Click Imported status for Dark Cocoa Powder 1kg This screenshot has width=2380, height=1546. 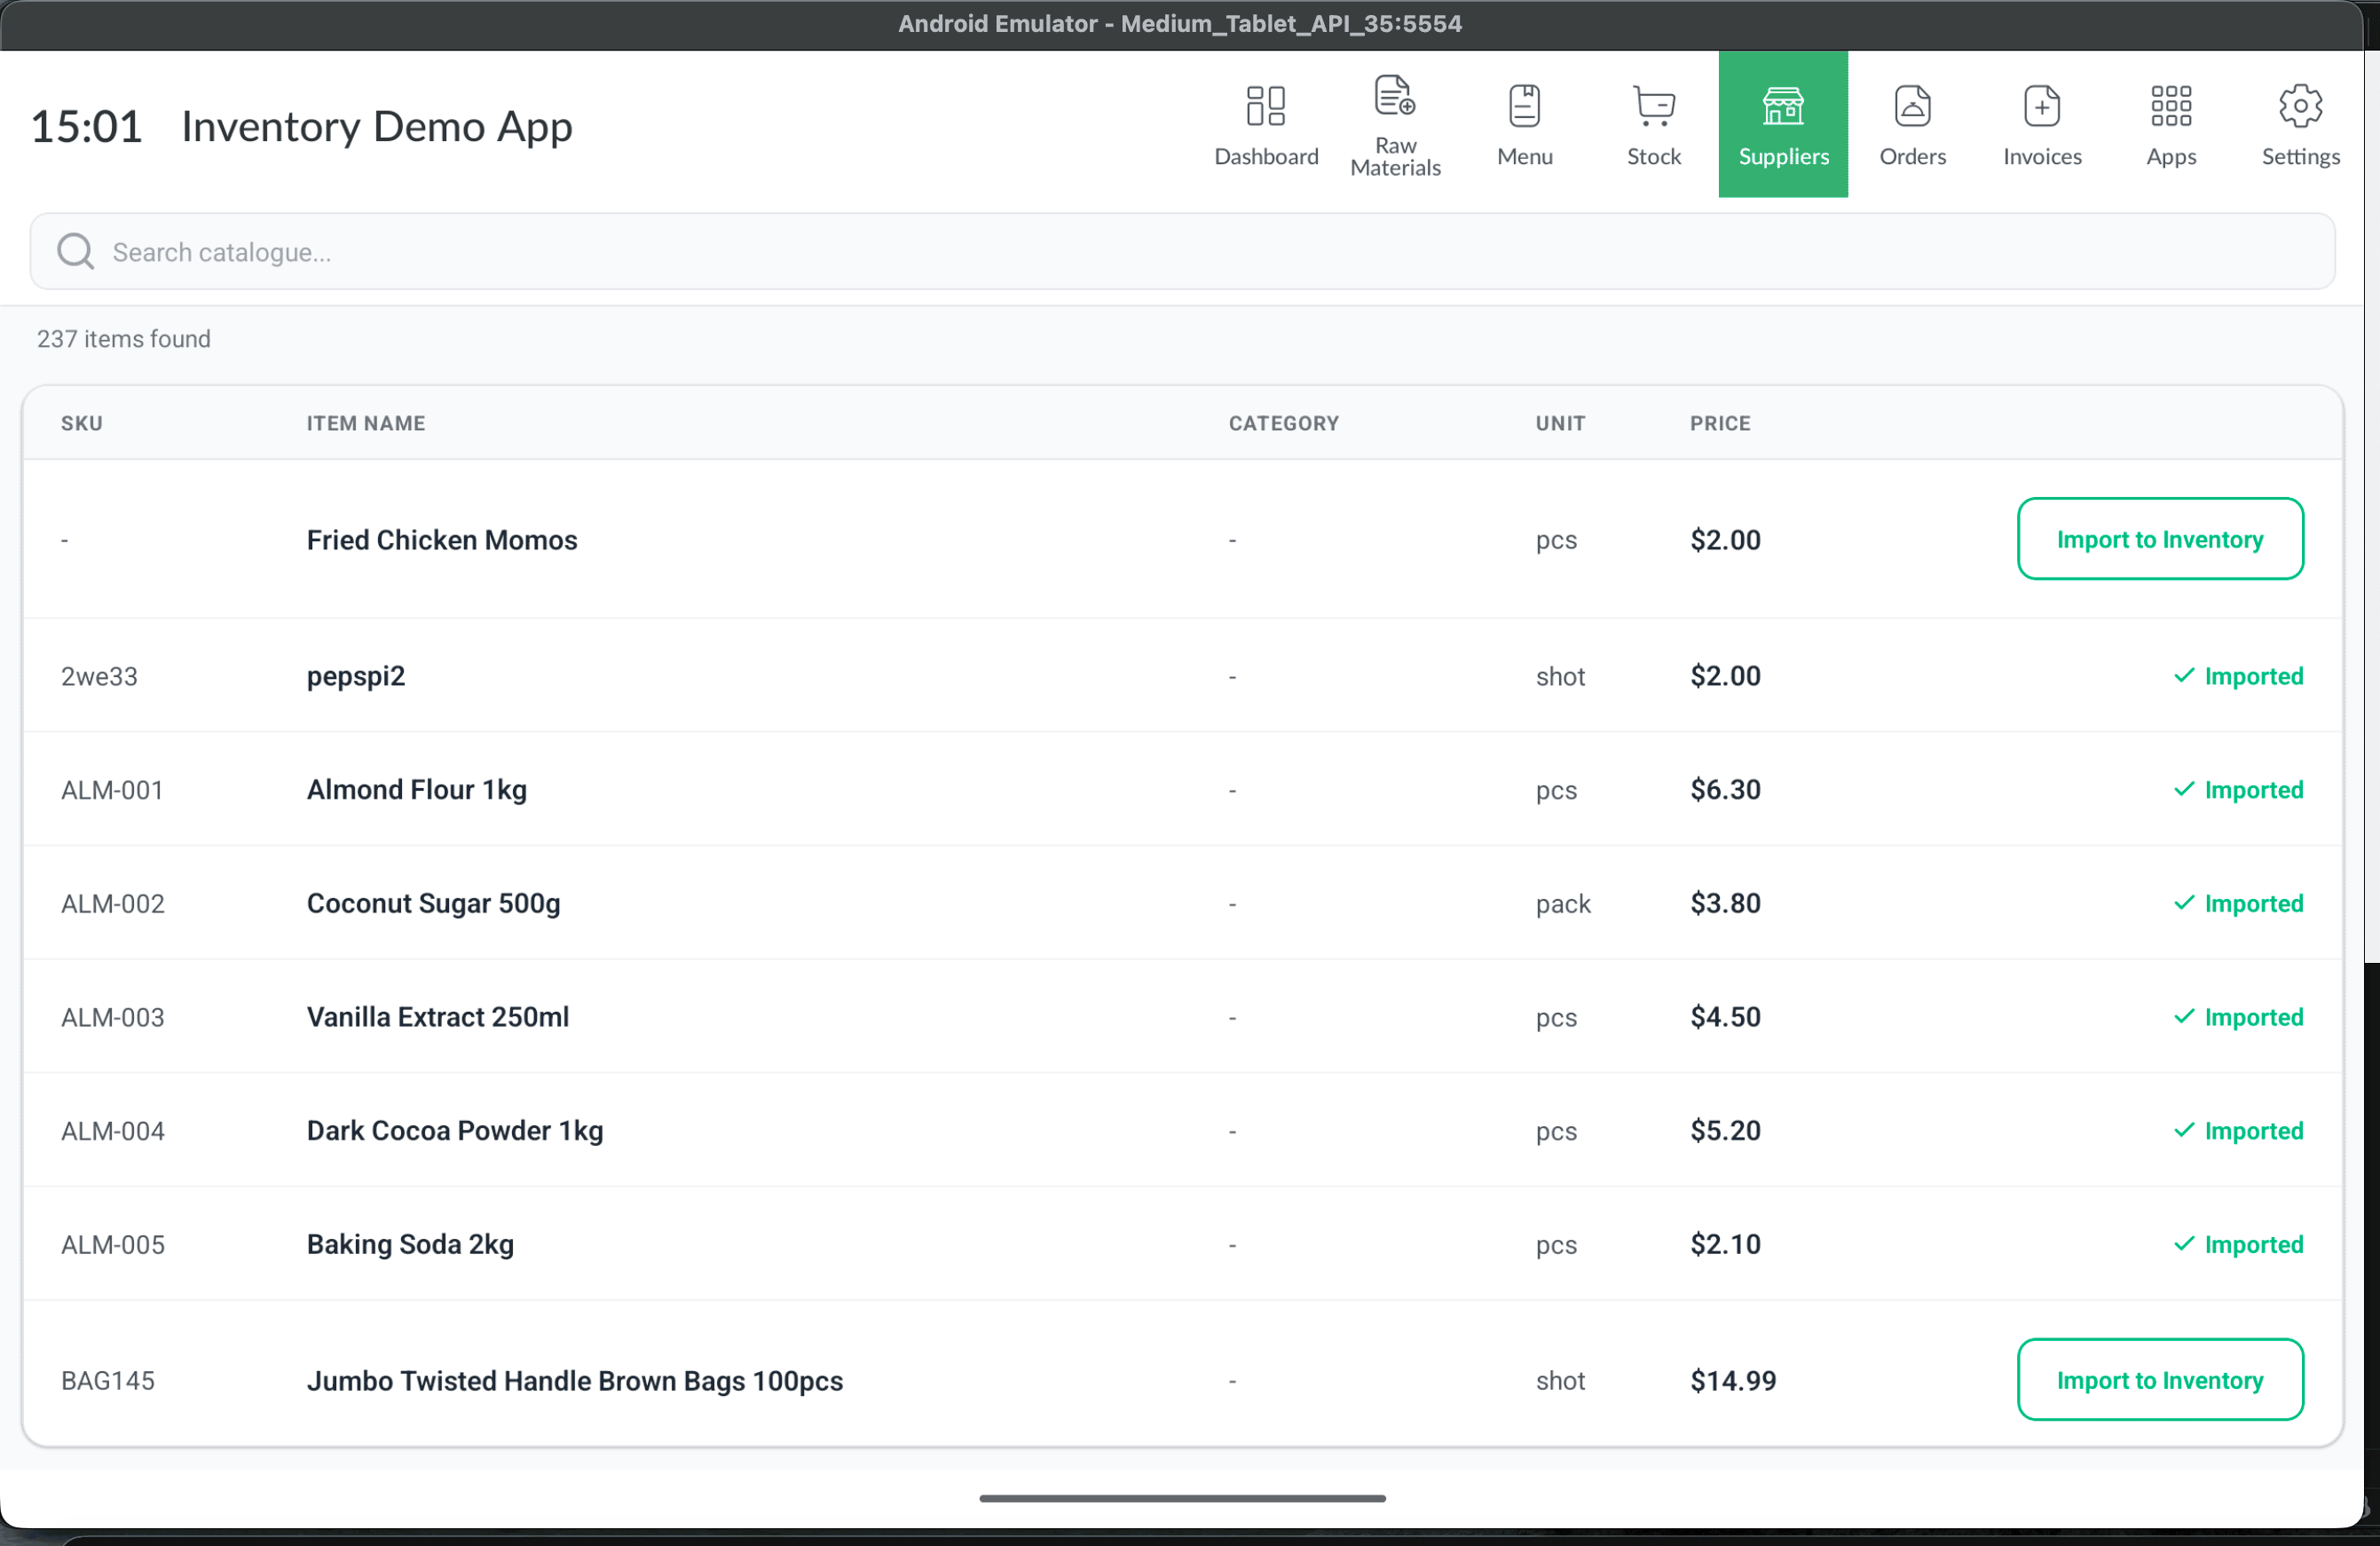2238,1131
